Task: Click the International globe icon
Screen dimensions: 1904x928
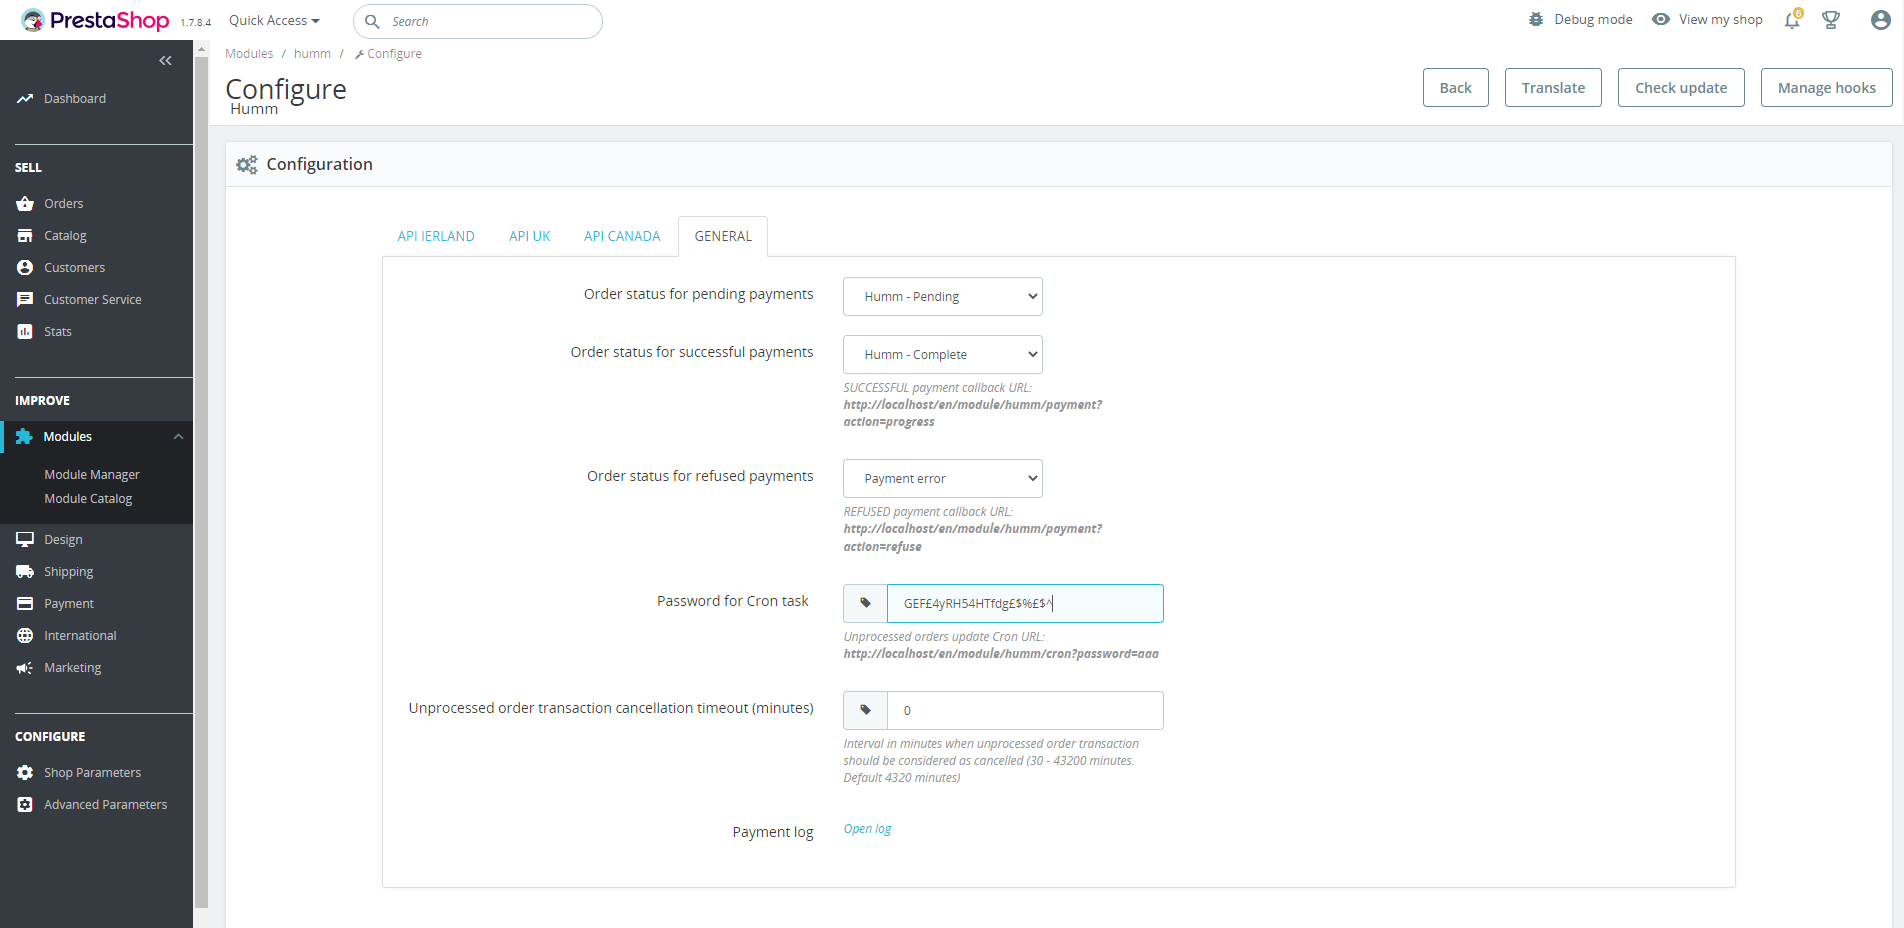Action: coord(25,636)
